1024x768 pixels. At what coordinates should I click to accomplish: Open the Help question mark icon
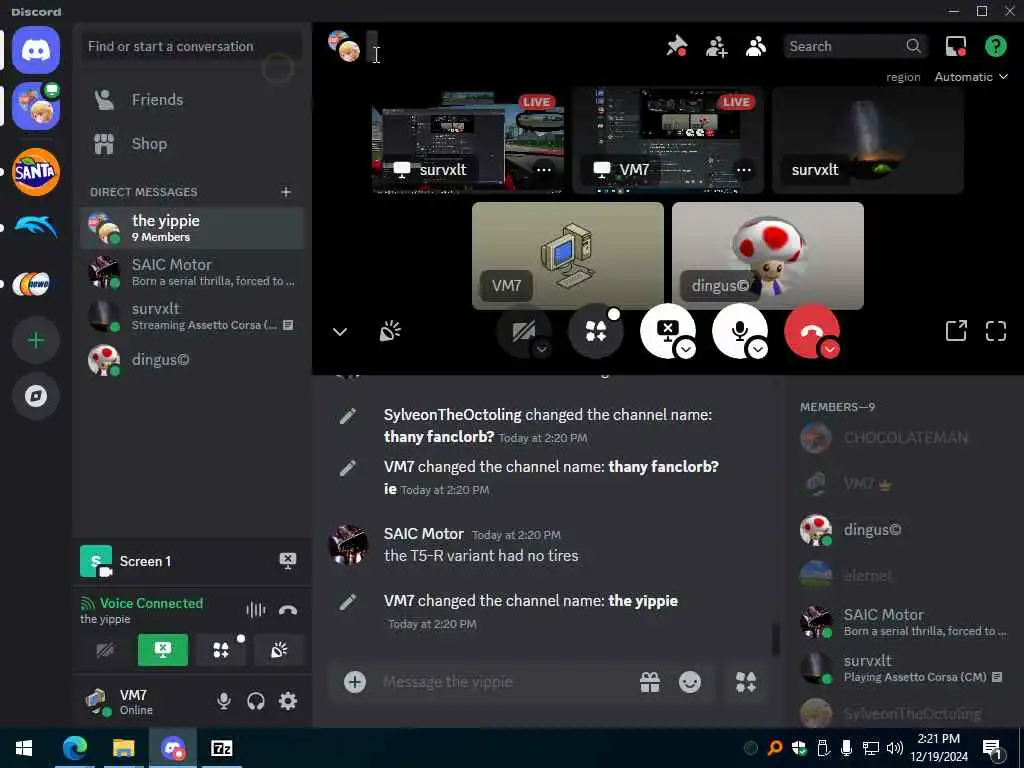[995, 46]
